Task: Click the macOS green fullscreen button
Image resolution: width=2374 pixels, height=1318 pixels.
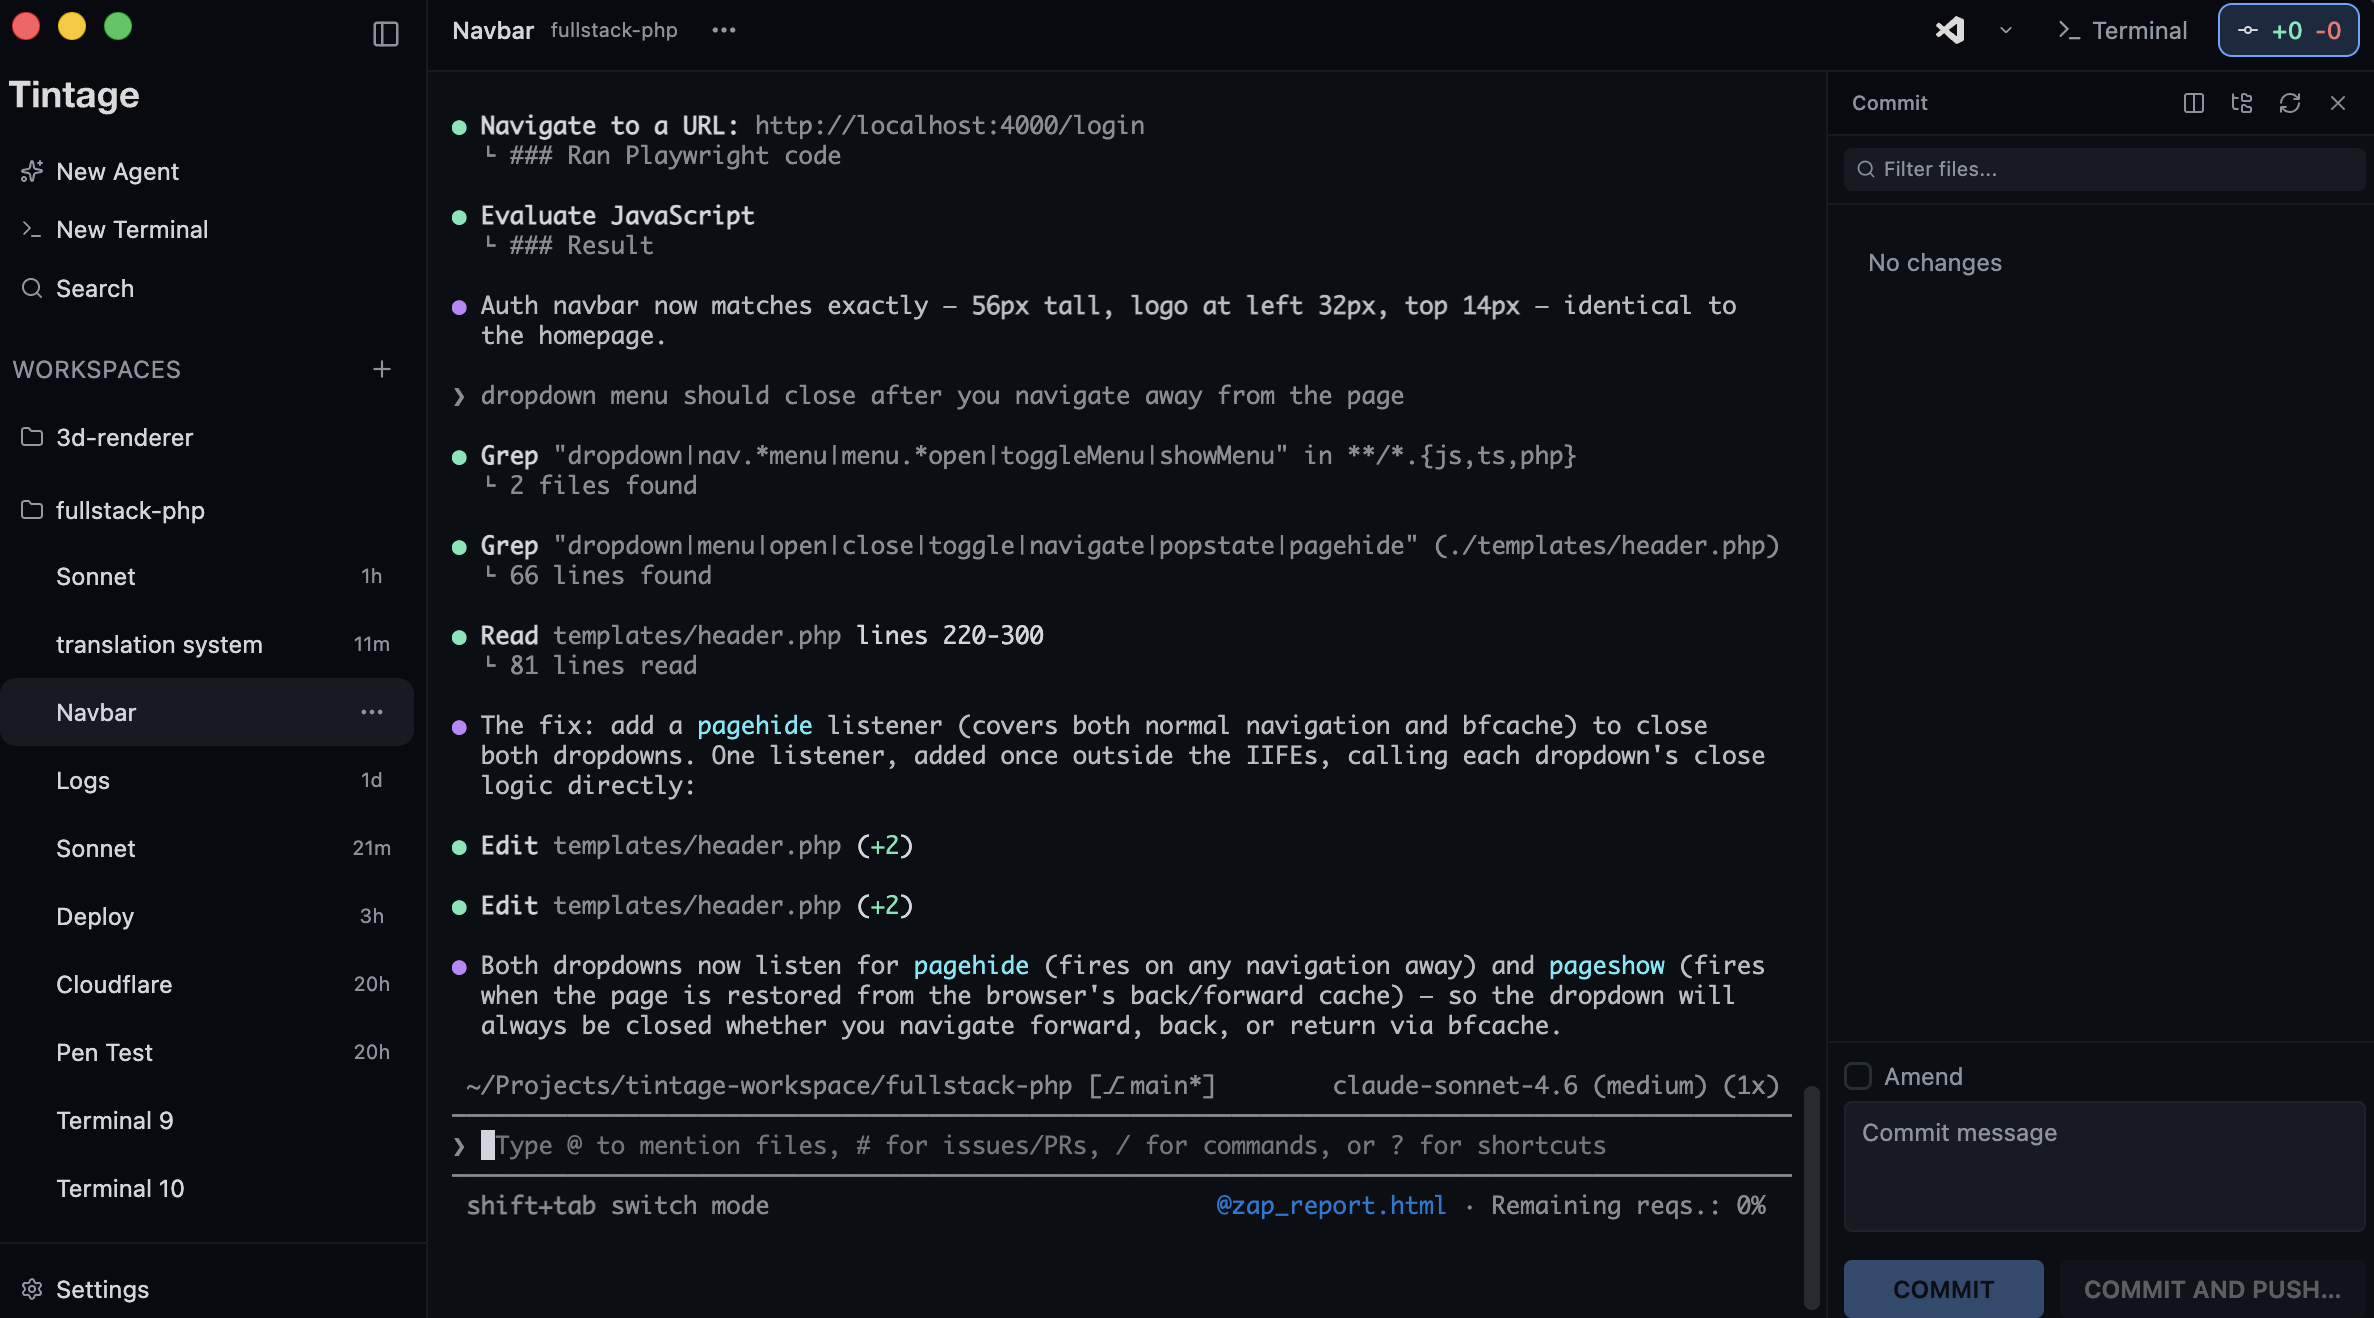Action: point(118,26)
